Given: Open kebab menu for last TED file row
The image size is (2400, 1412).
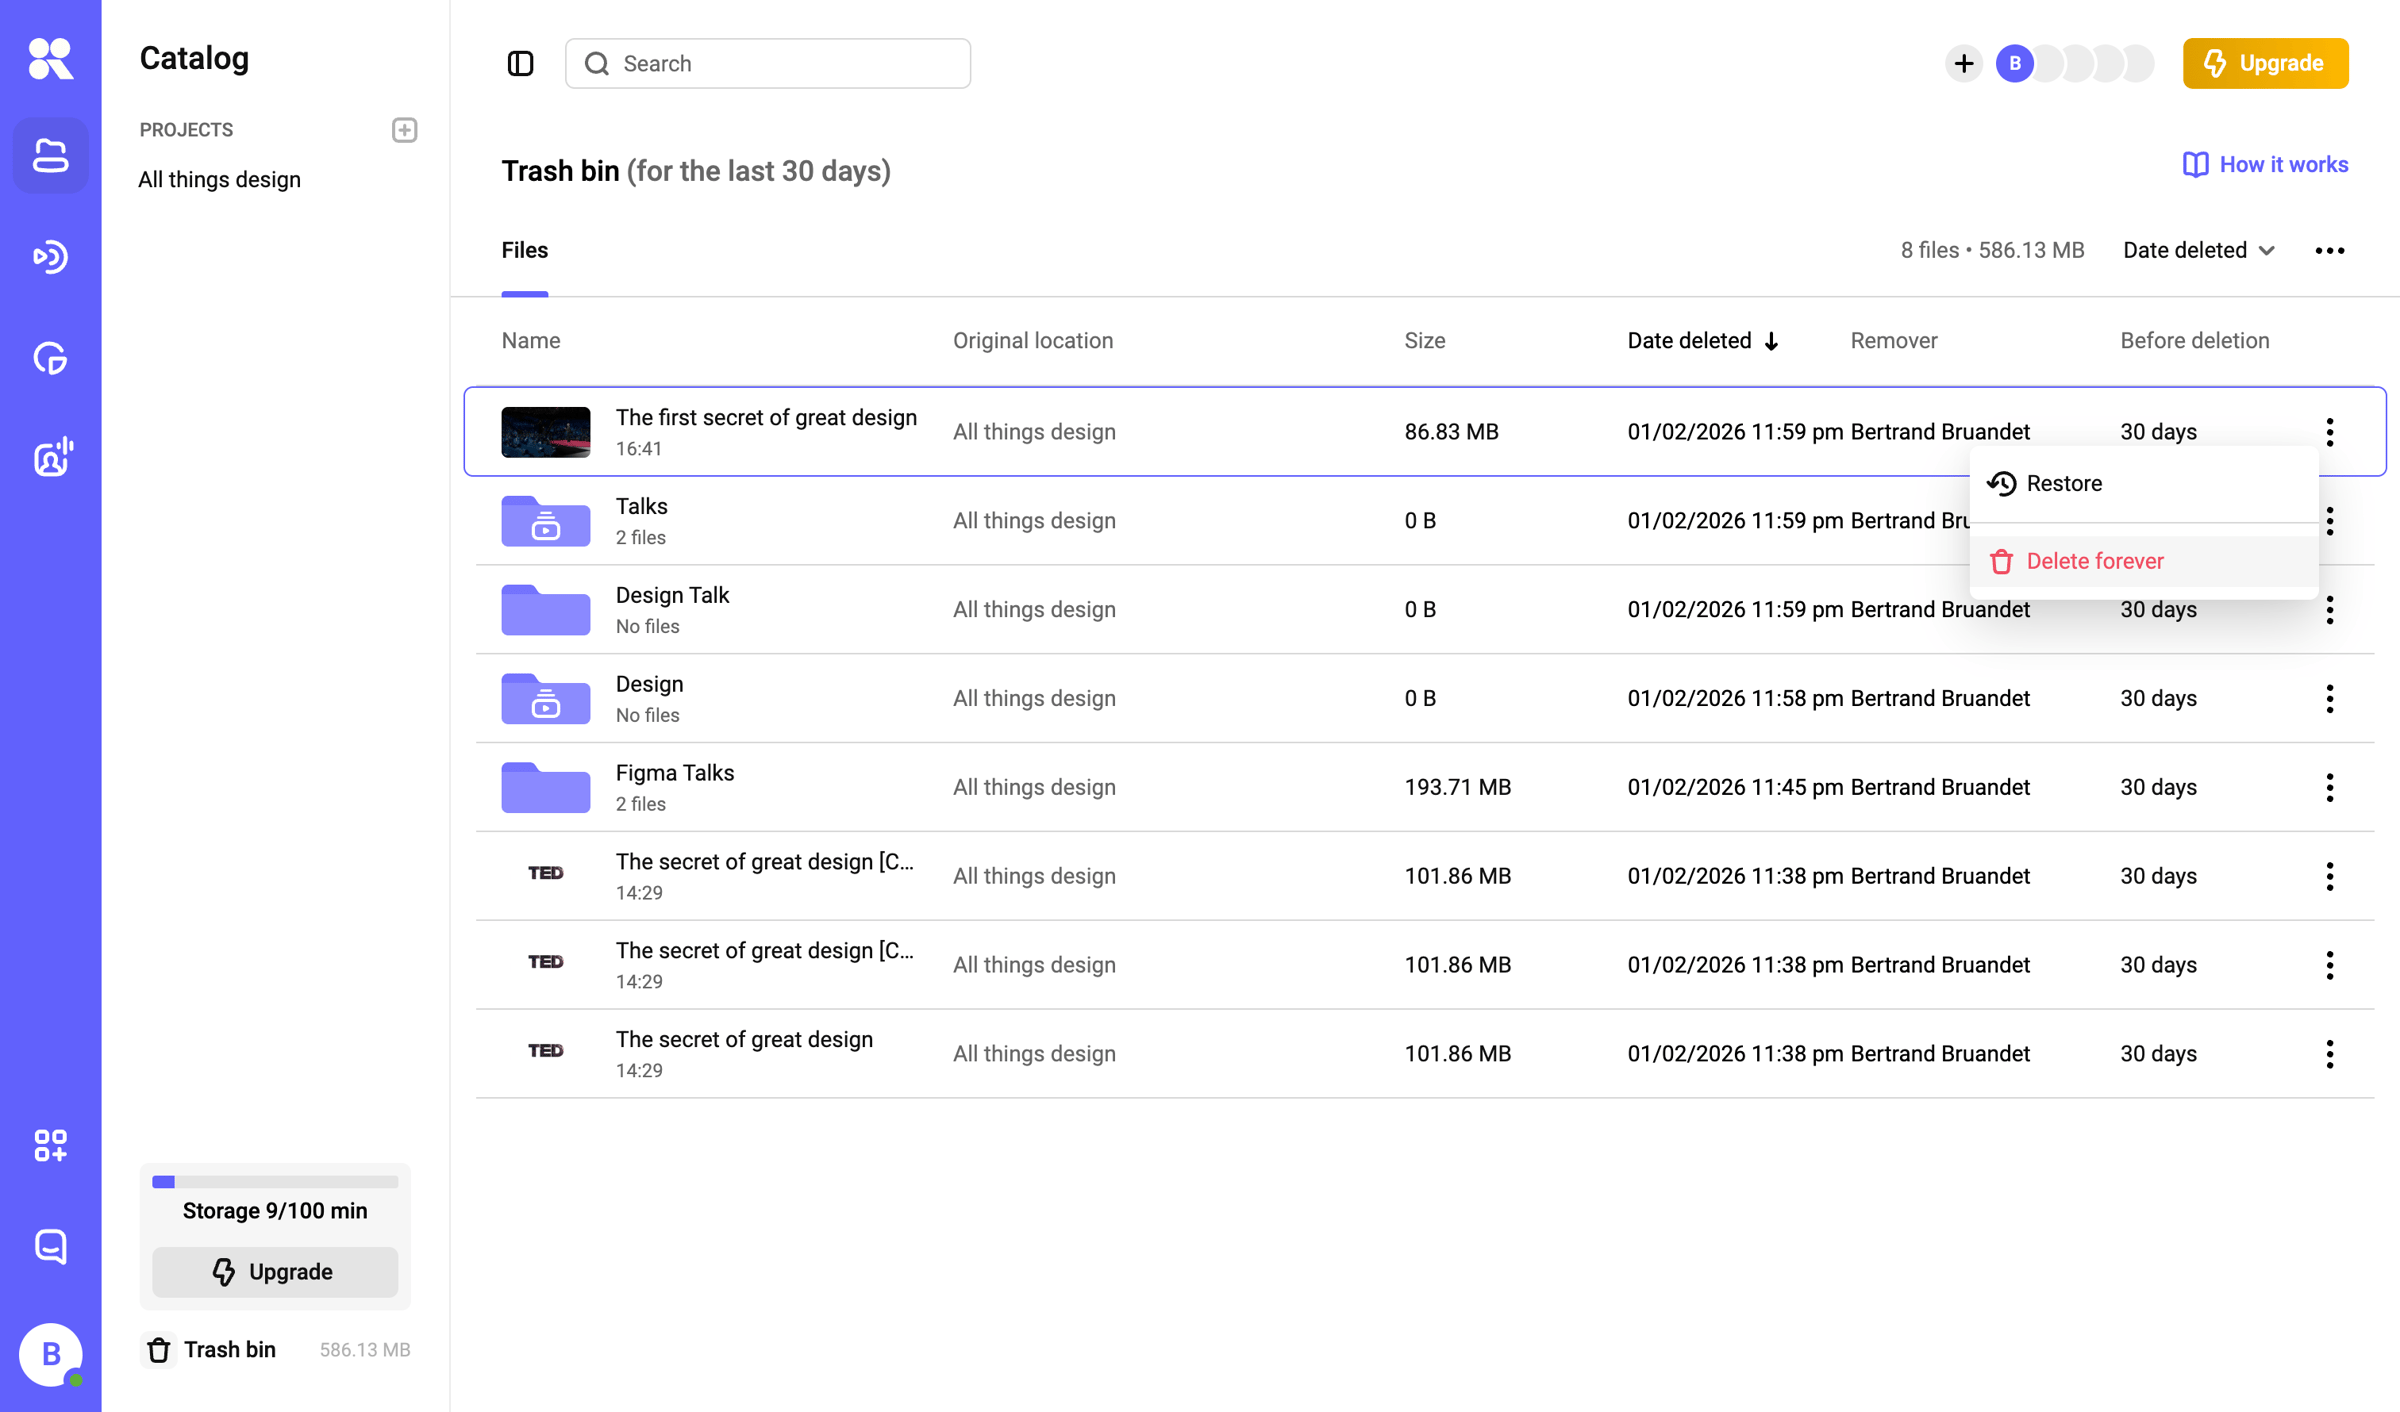Looking at the screenshot, I should coord(2329,1054).
